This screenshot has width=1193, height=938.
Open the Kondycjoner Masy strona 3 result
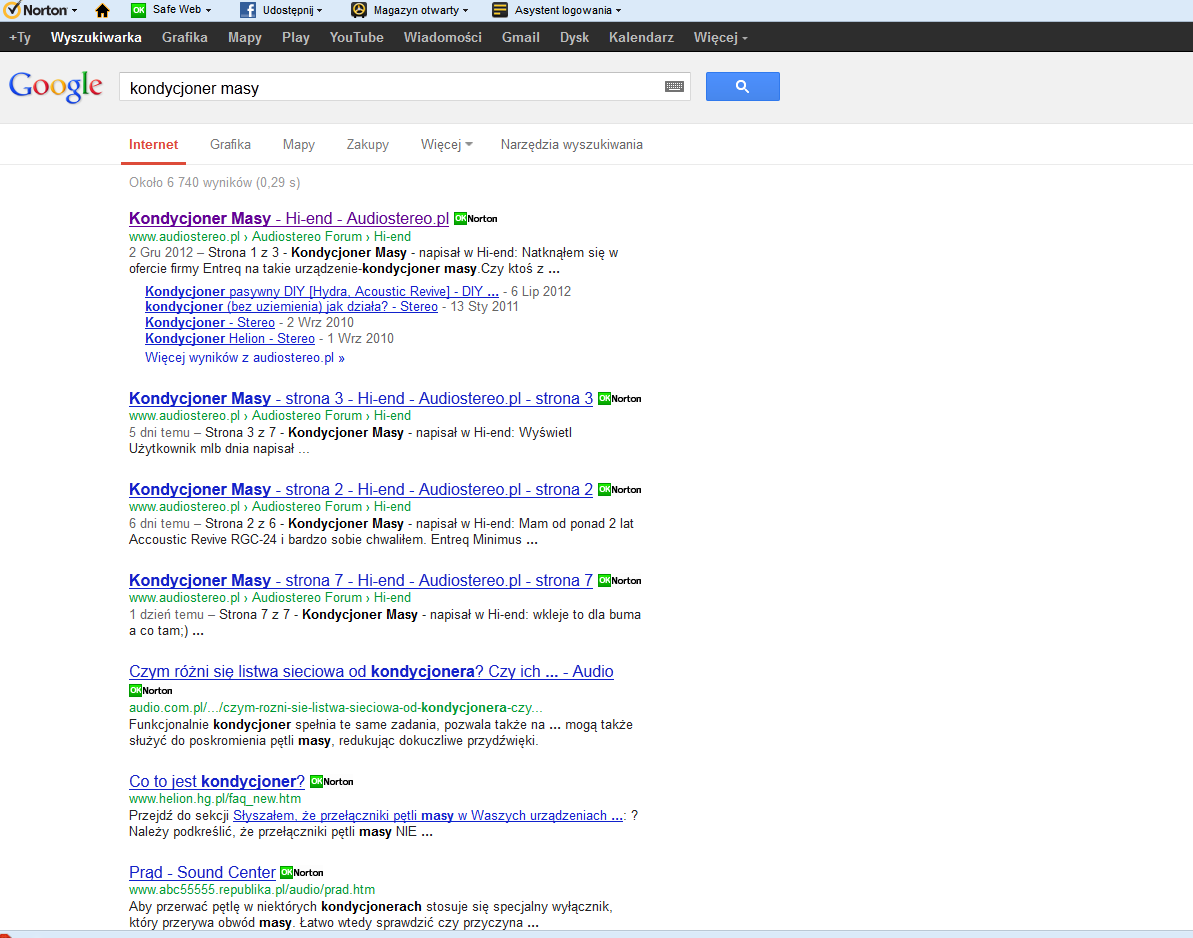pos(361,399)
